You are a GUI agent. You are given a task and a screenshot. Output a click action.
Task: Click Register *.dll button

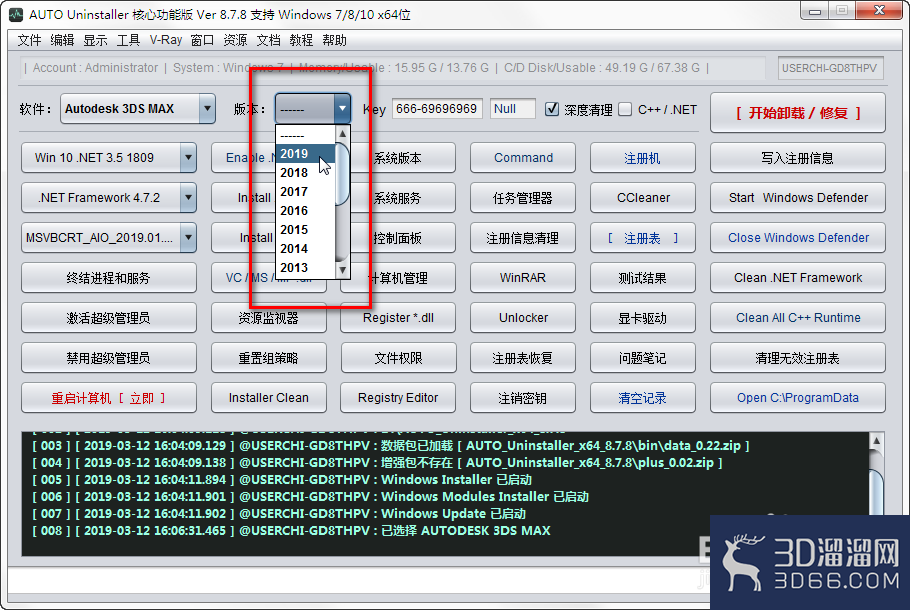tap(398, 317)
